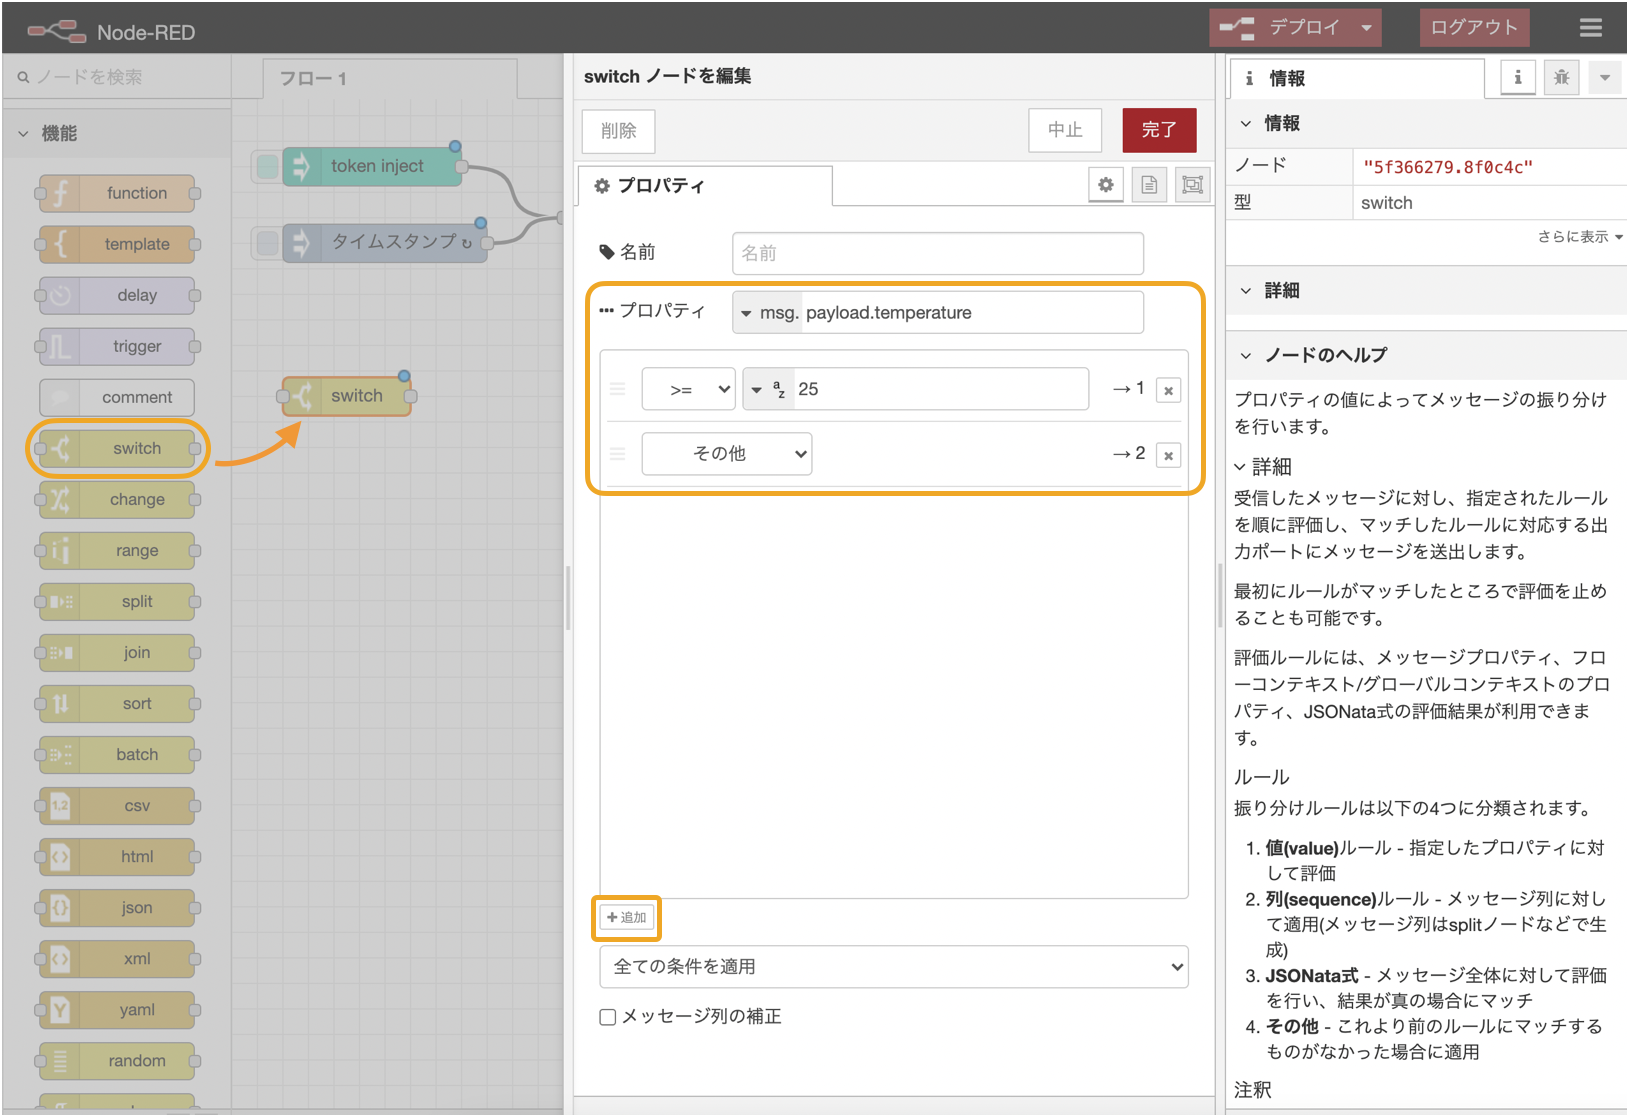Select the xml node in palette

point(118,958)
